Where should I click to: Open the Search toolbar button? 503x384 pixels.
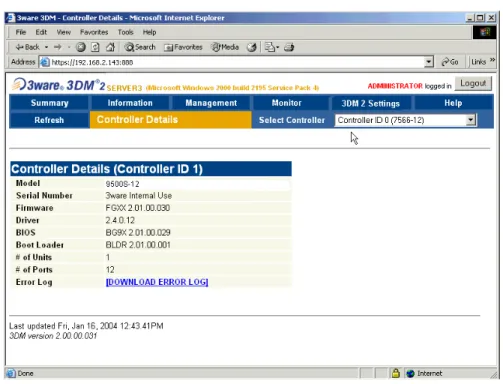[140, 47]
